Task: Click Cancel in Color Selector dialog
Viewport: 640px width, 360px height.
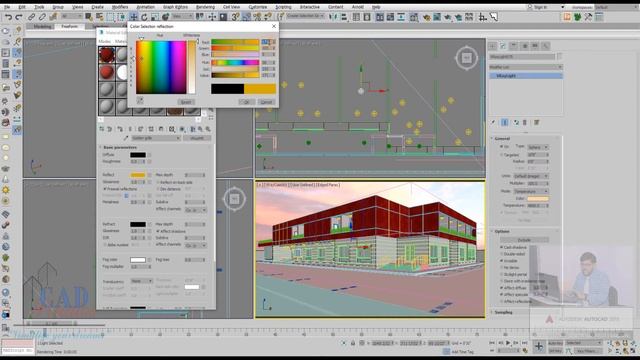Action: tap(266, 102)
